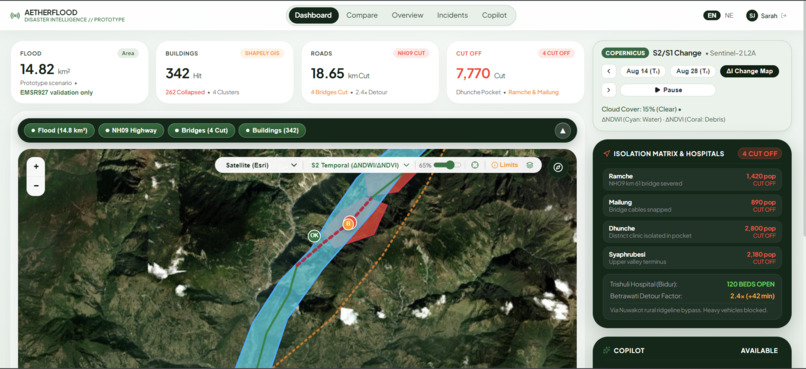The width and height of the screenshot is (806, 369).
Task: Click the COPERNICUS badge
Action: point(625,53)
